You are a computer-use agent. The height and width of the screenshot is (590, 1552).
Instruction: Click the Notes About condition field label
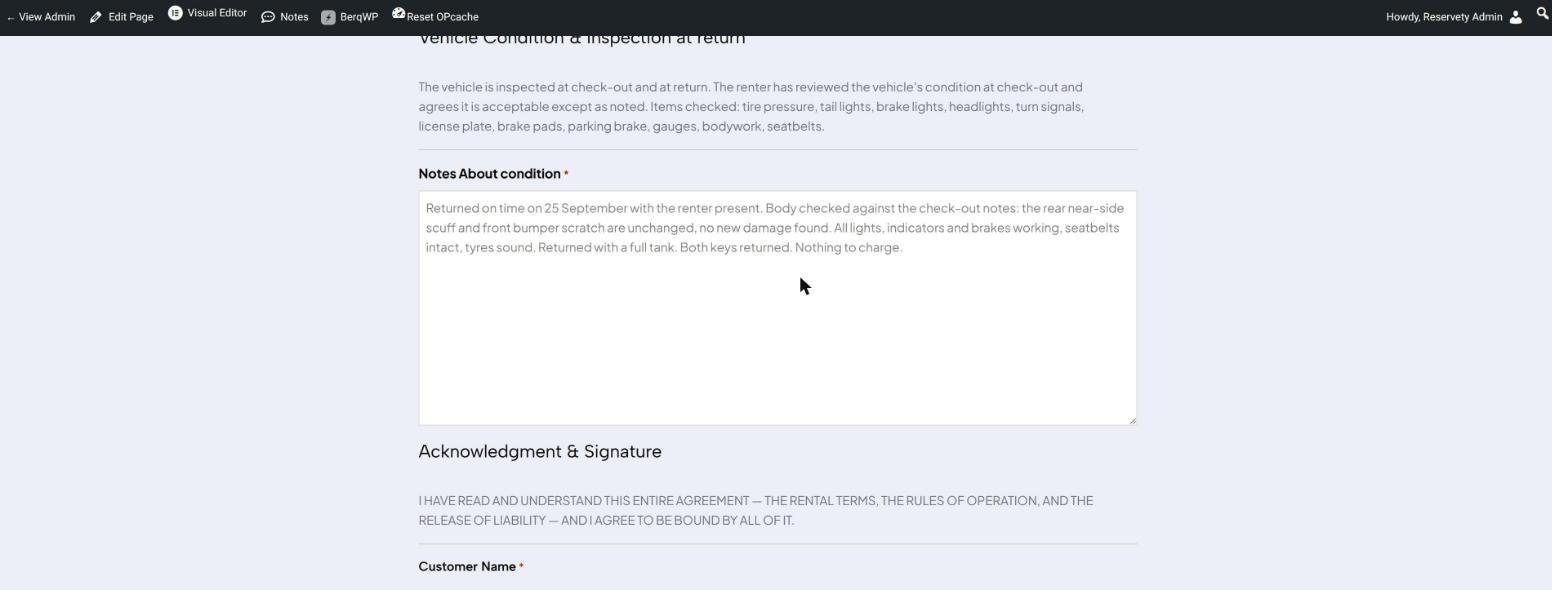click(489, 174)
